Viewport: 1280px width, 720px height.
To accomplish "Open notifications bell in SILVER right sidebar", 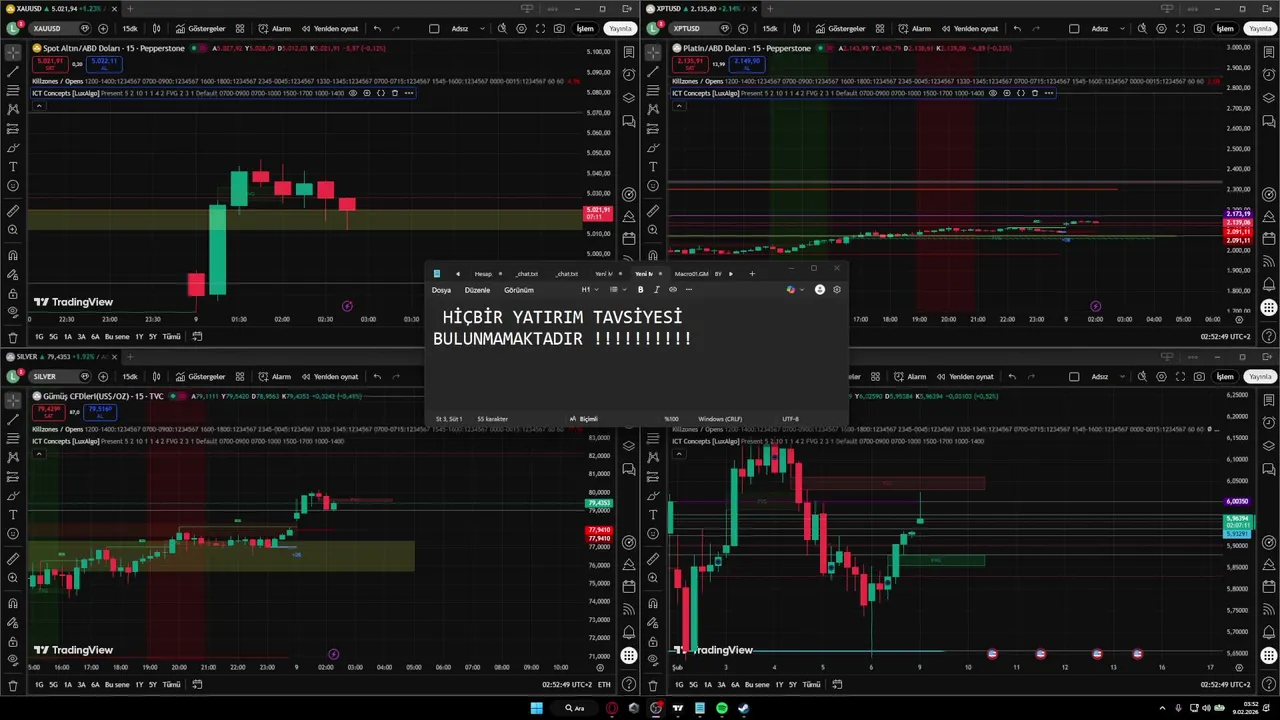I will [x=629, y=633].
